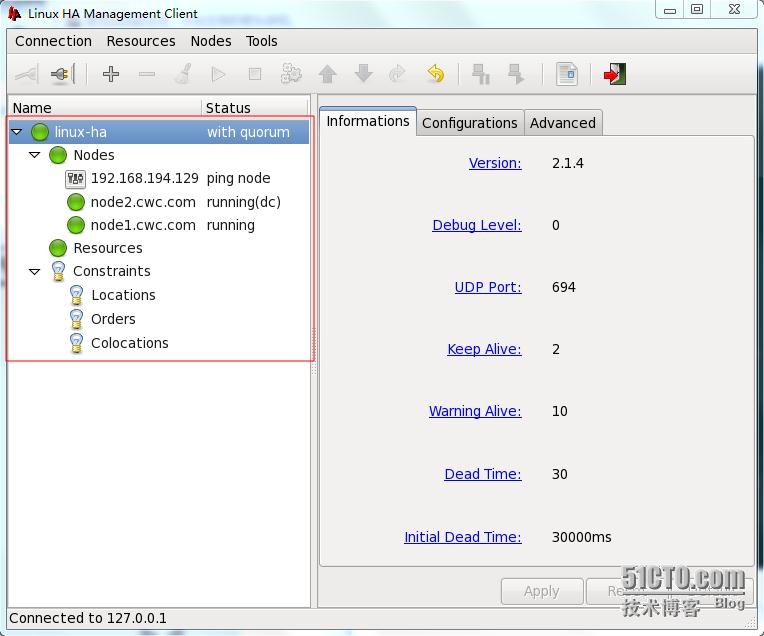764x636 pixels.
Task: Select the Constraints tree item
Action: tap(112, 271)
